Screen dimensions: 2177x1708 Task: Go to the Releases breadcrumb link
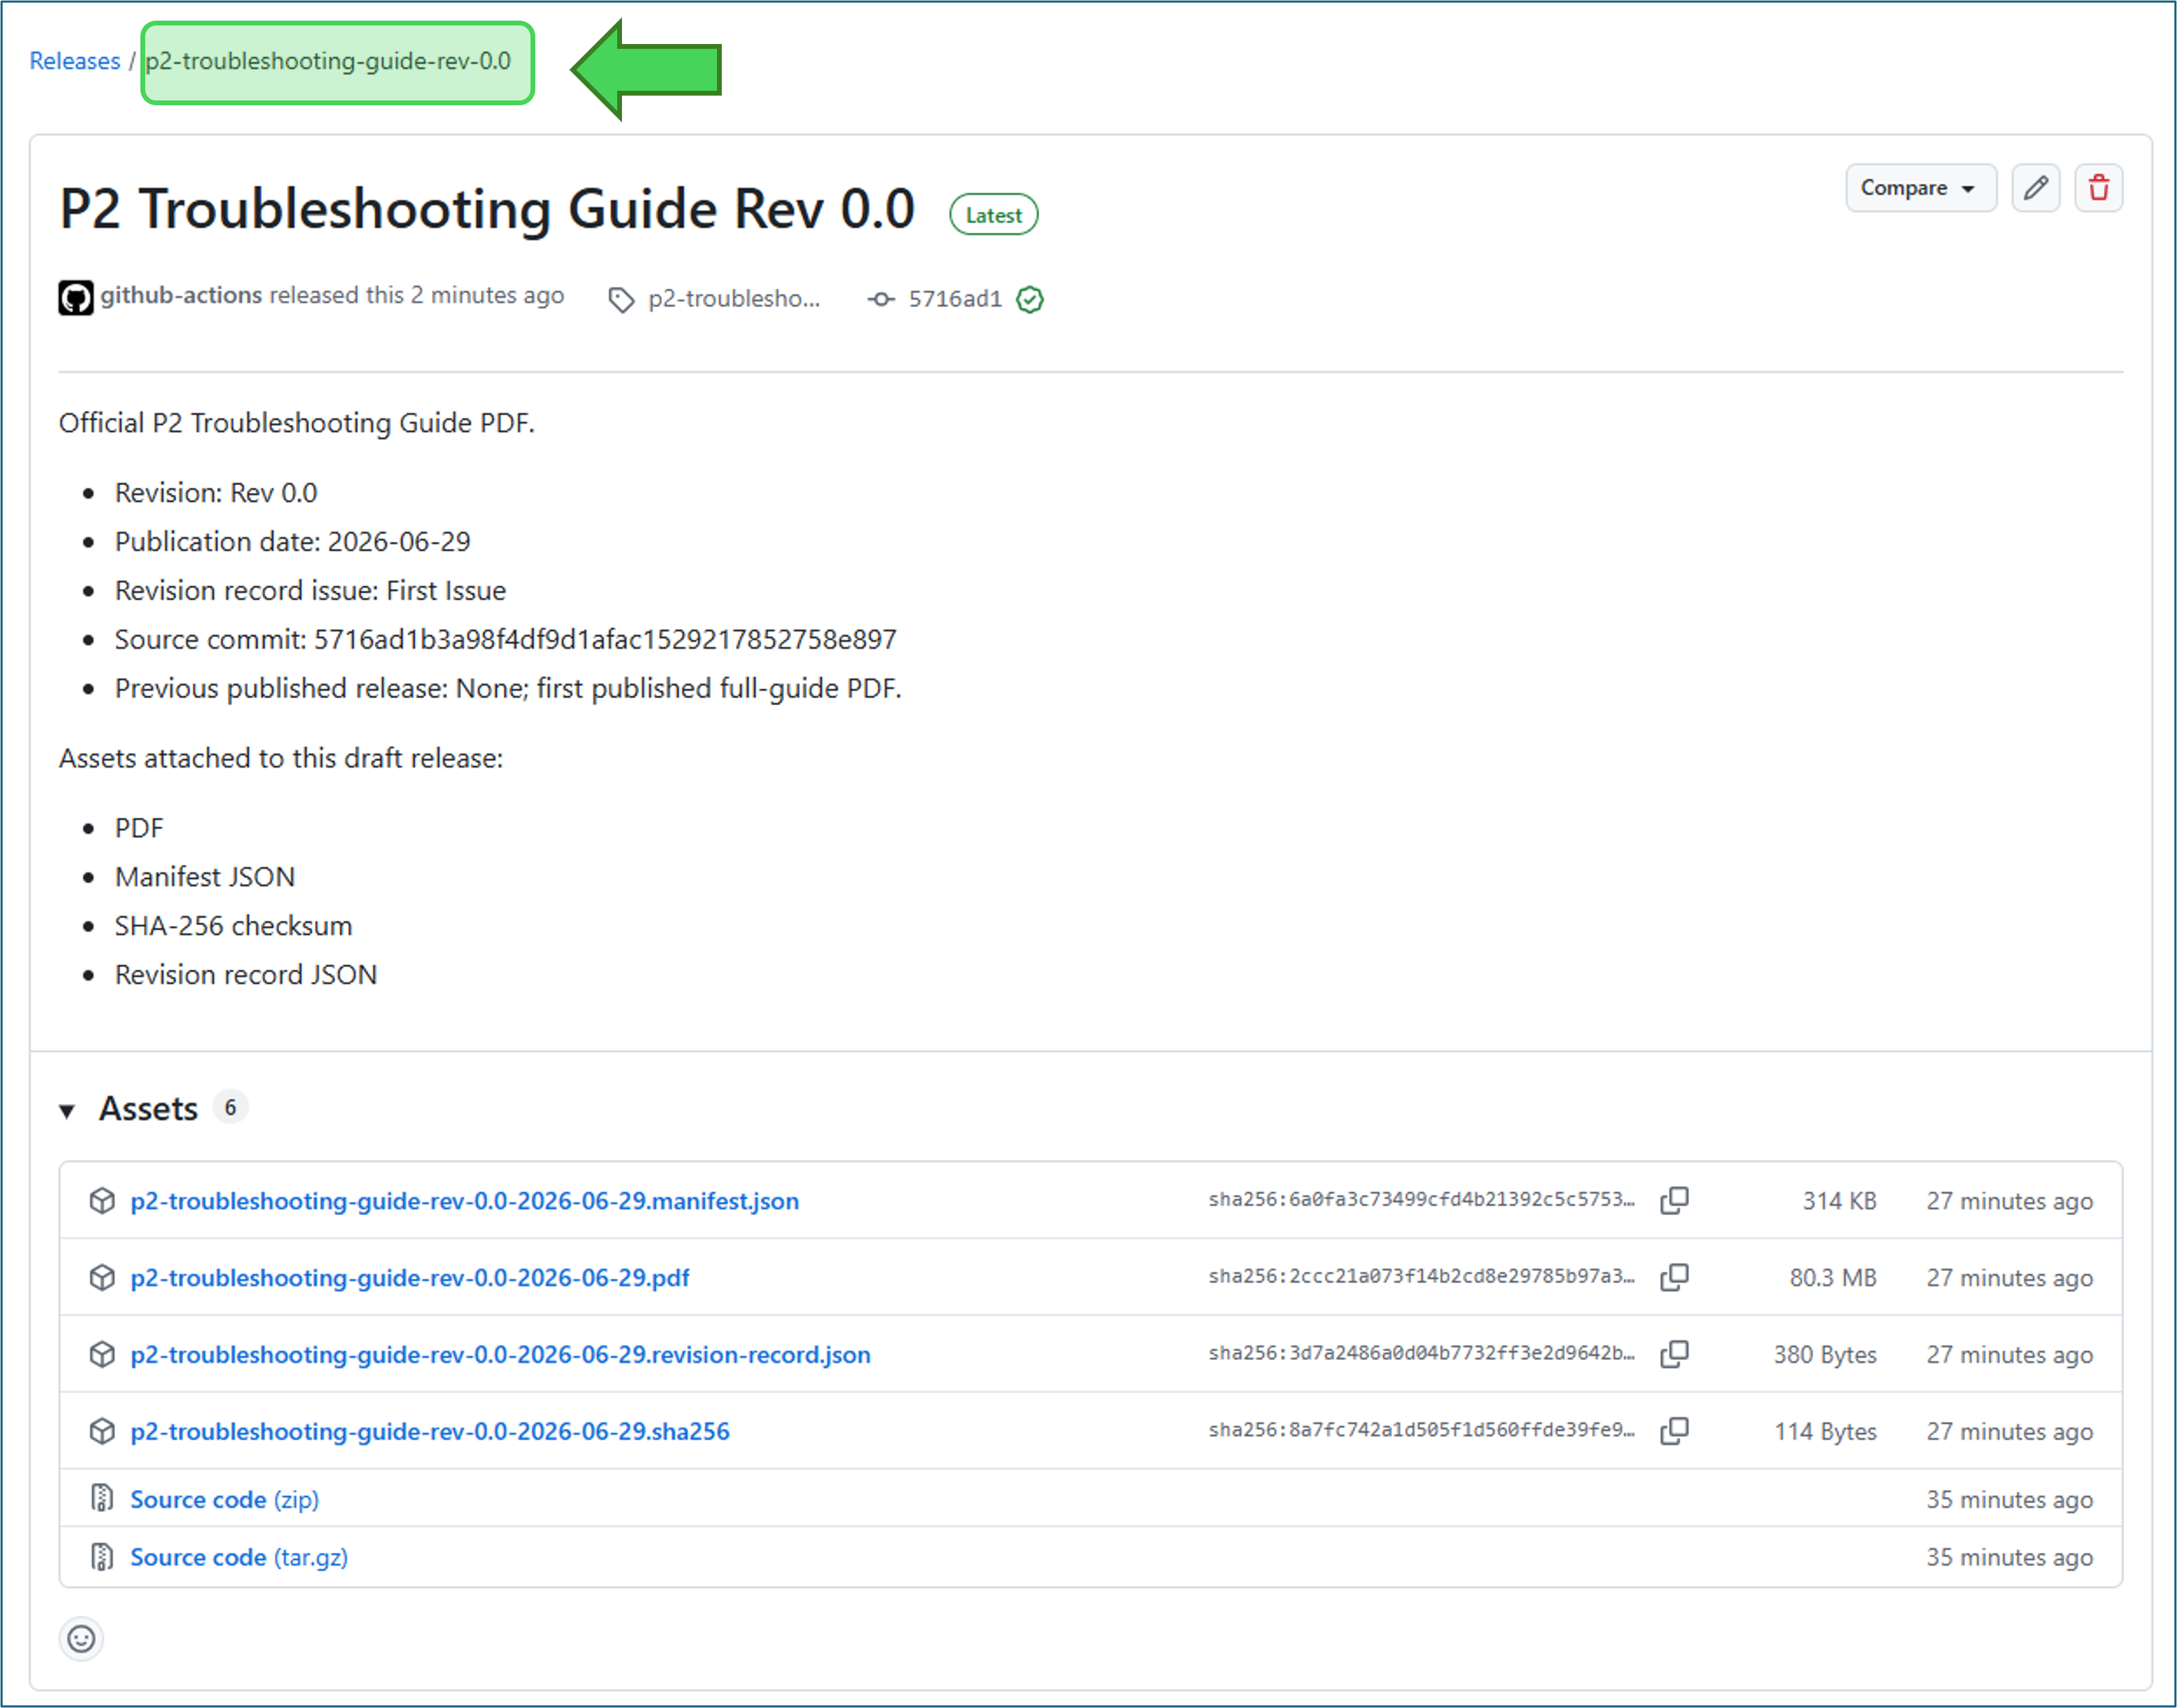75,61
